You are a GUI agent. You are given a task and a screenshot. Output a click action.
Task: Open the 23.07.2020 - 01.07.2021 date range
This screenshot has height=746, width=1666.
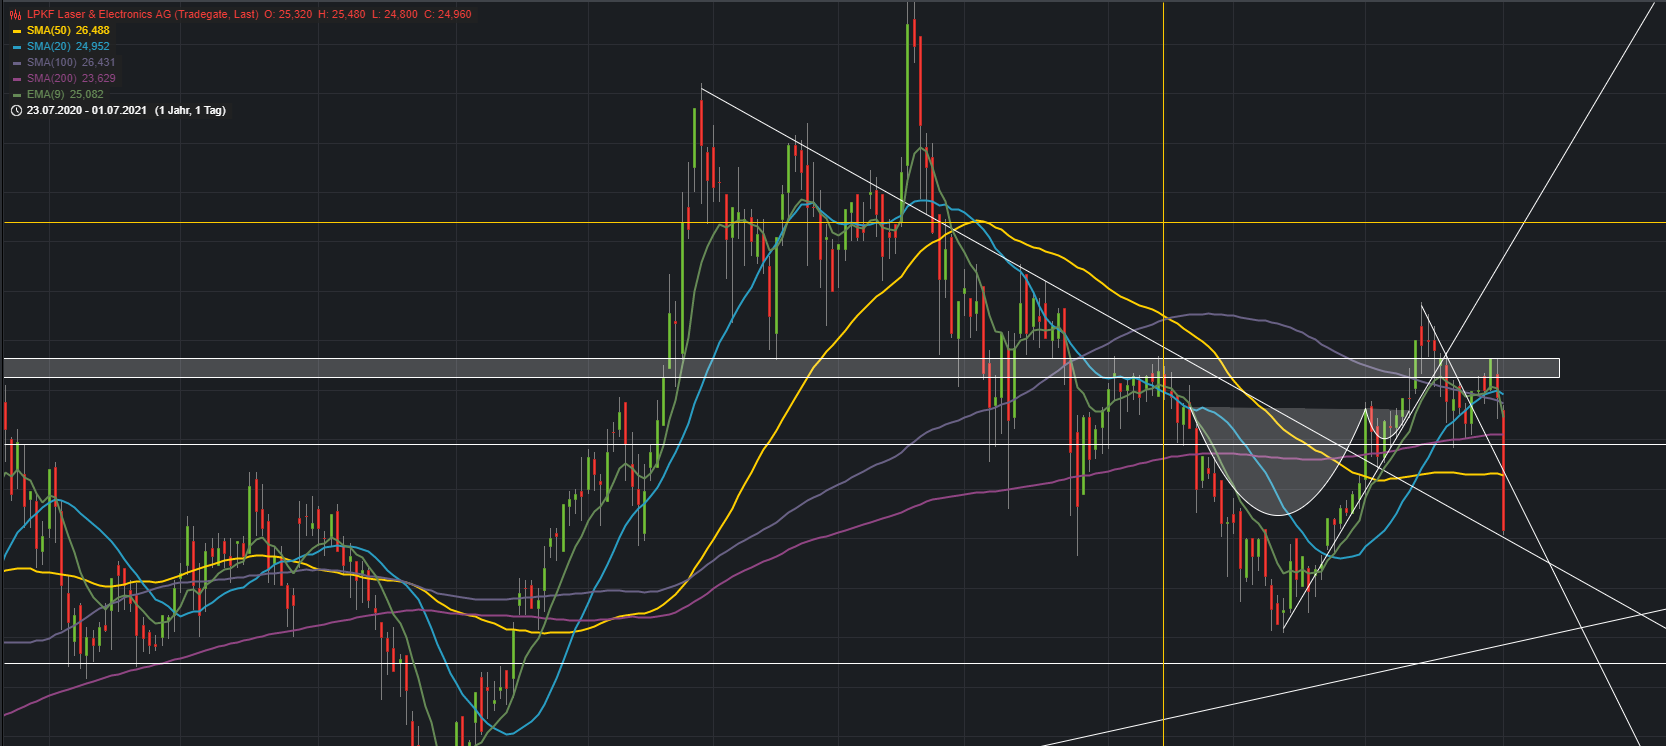(87, 111)
